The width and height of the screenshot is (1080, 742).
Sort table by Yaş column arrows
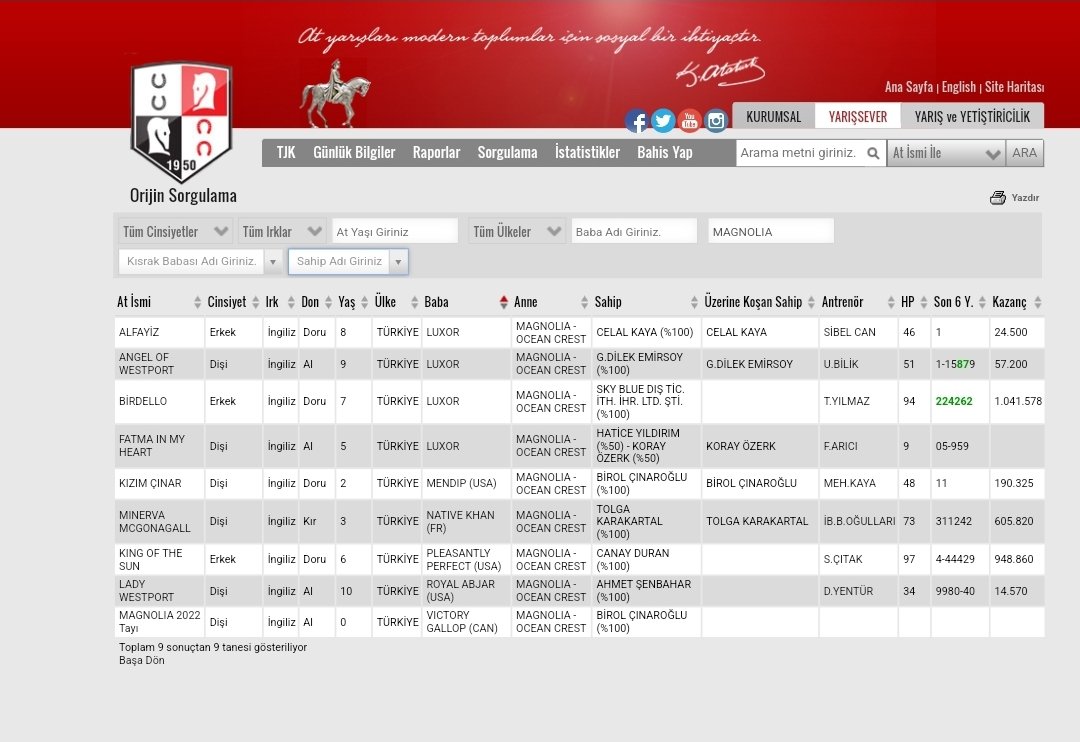coord(364,302)
